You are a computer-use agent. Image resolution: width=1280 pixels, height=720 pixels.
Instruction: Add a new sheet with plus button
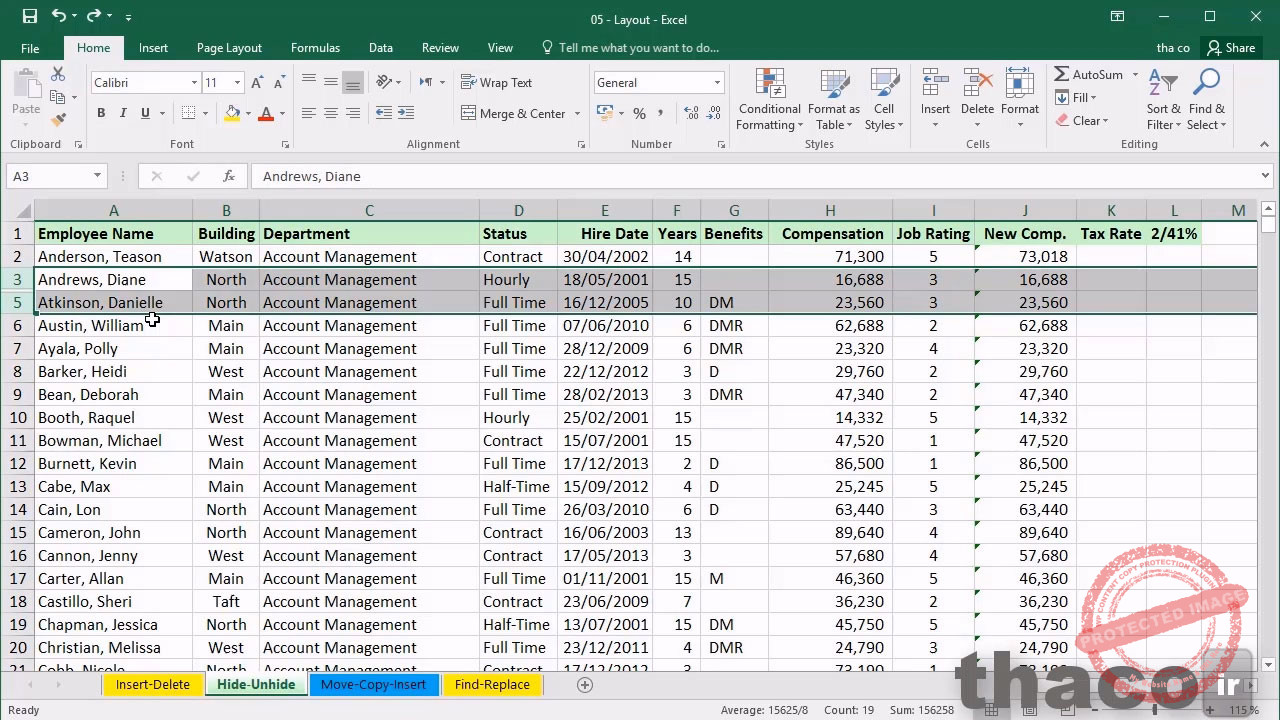click(585, 685)
